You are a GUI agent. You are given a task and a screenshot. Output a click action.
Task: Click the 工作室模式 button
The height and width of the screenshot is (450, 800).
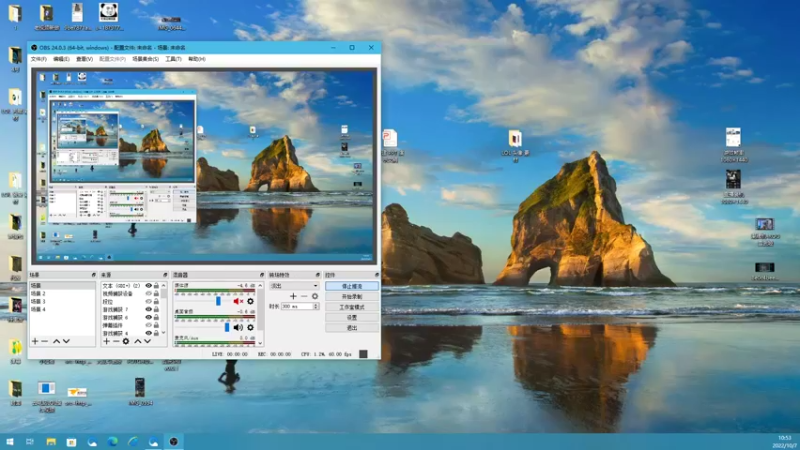click(x=352, y=307)
